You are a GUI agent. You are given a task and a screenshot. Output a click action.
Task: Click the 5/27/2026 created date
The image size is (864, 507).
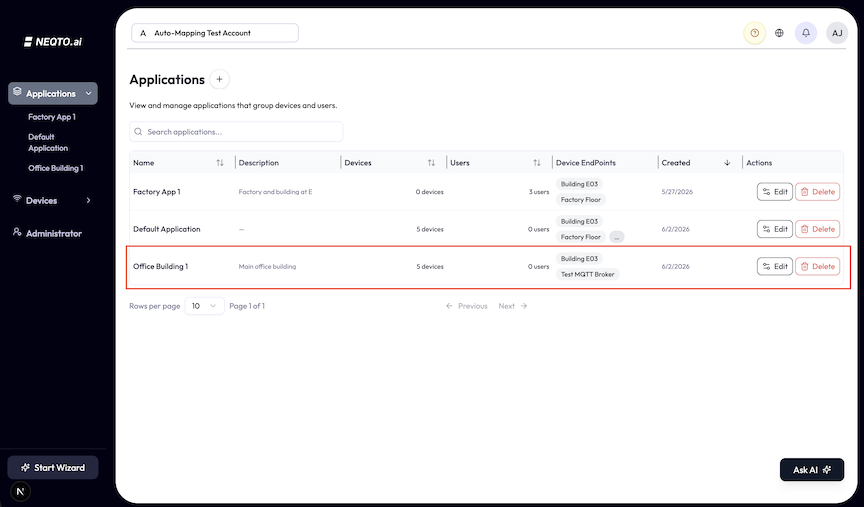click(x=677, y=192)
